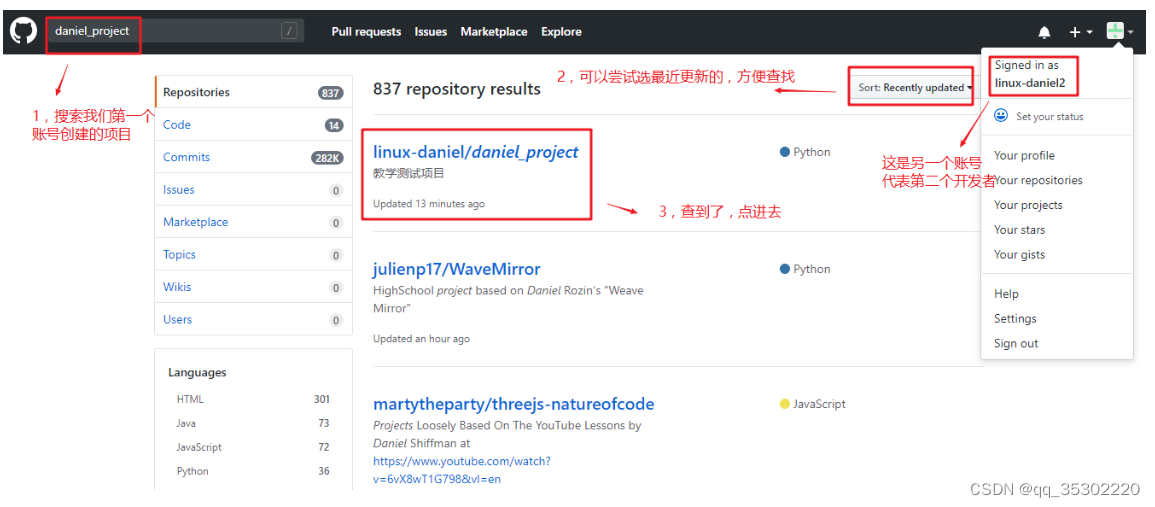Open Explore in top navigation

[561, 32]
